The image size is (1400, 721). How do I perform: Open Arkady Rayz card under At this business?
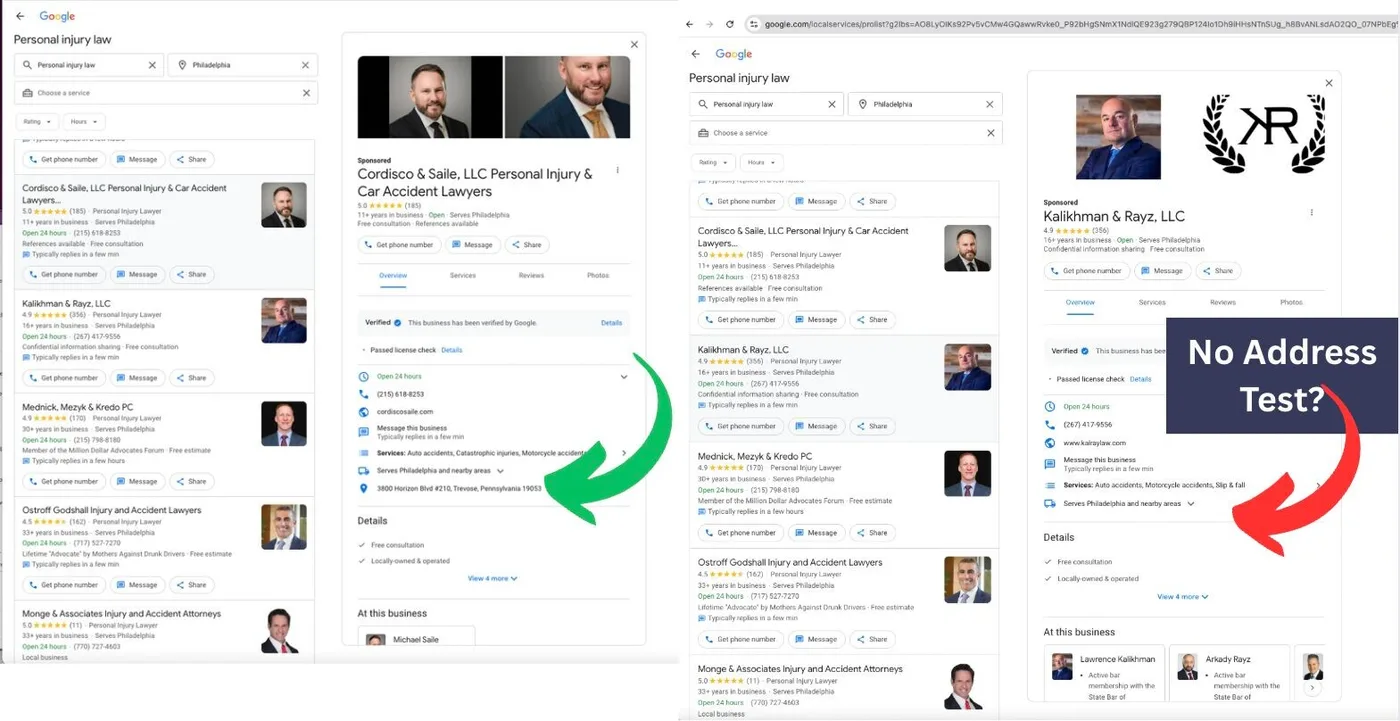click(x=1229, y=674)
